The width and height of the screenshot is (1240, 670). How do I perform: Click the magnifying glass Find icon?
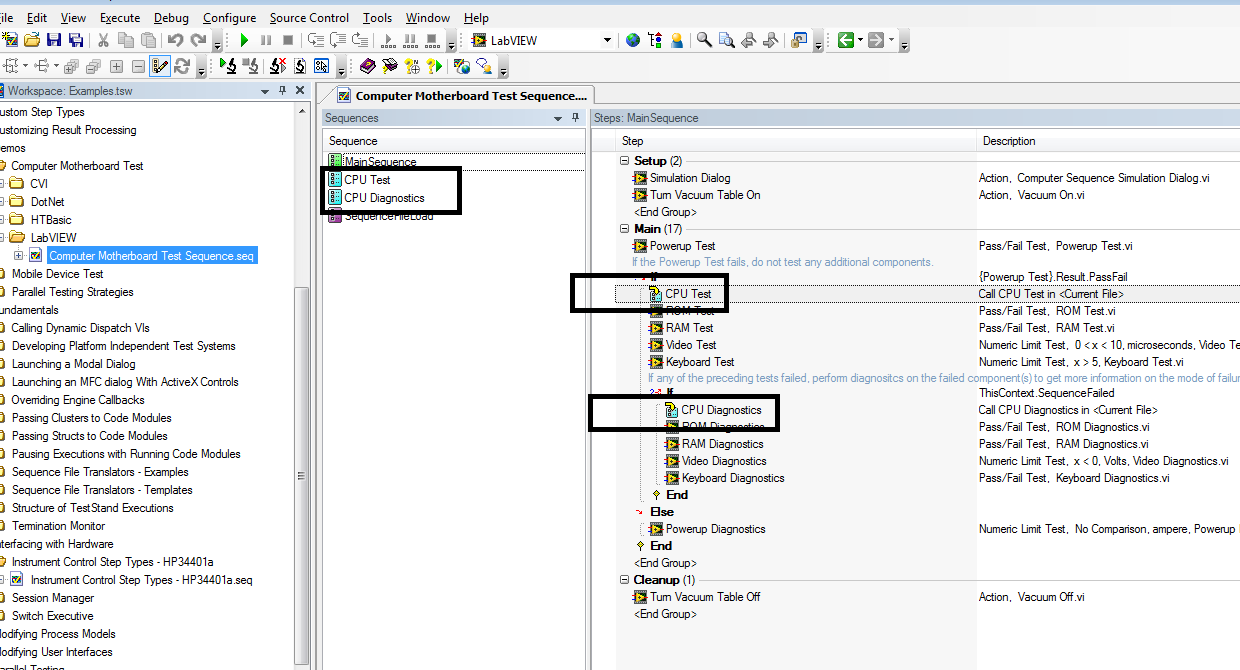tap(704, 40)
